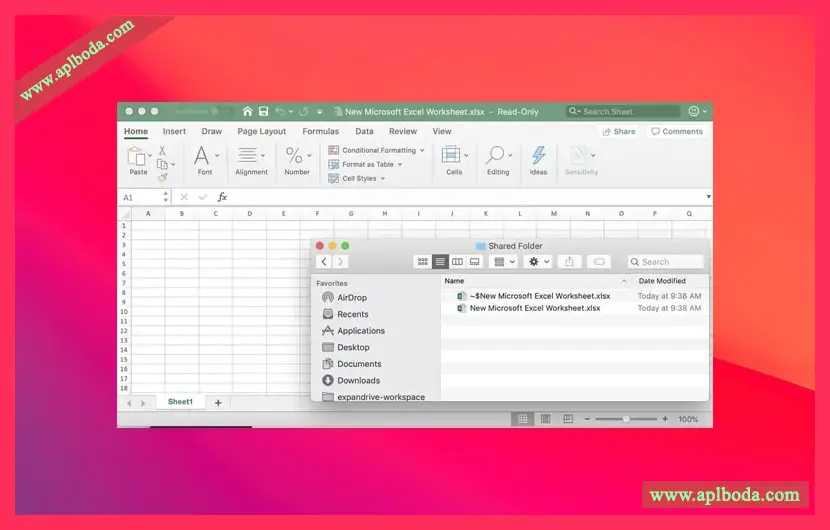Click the Format Painter brush icon
This screenshot has height=530, width=830.
[x=162, y=177]
